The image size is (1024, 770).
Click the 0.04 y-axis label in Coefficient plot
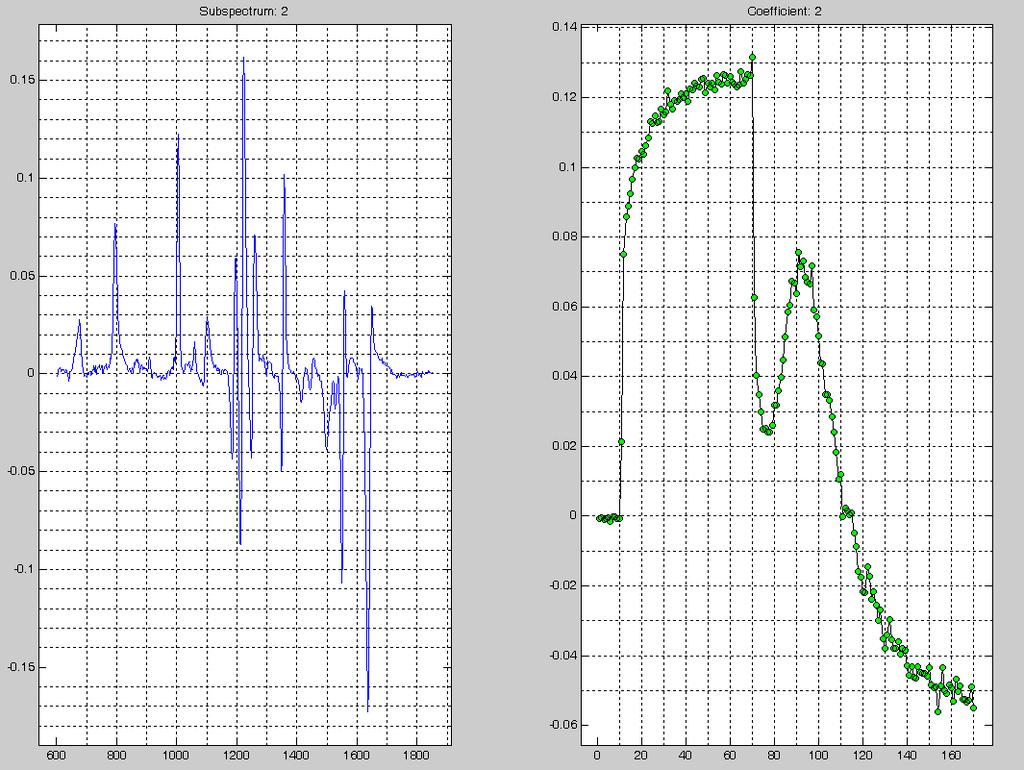pyautogui.click(x=564, y=376)
